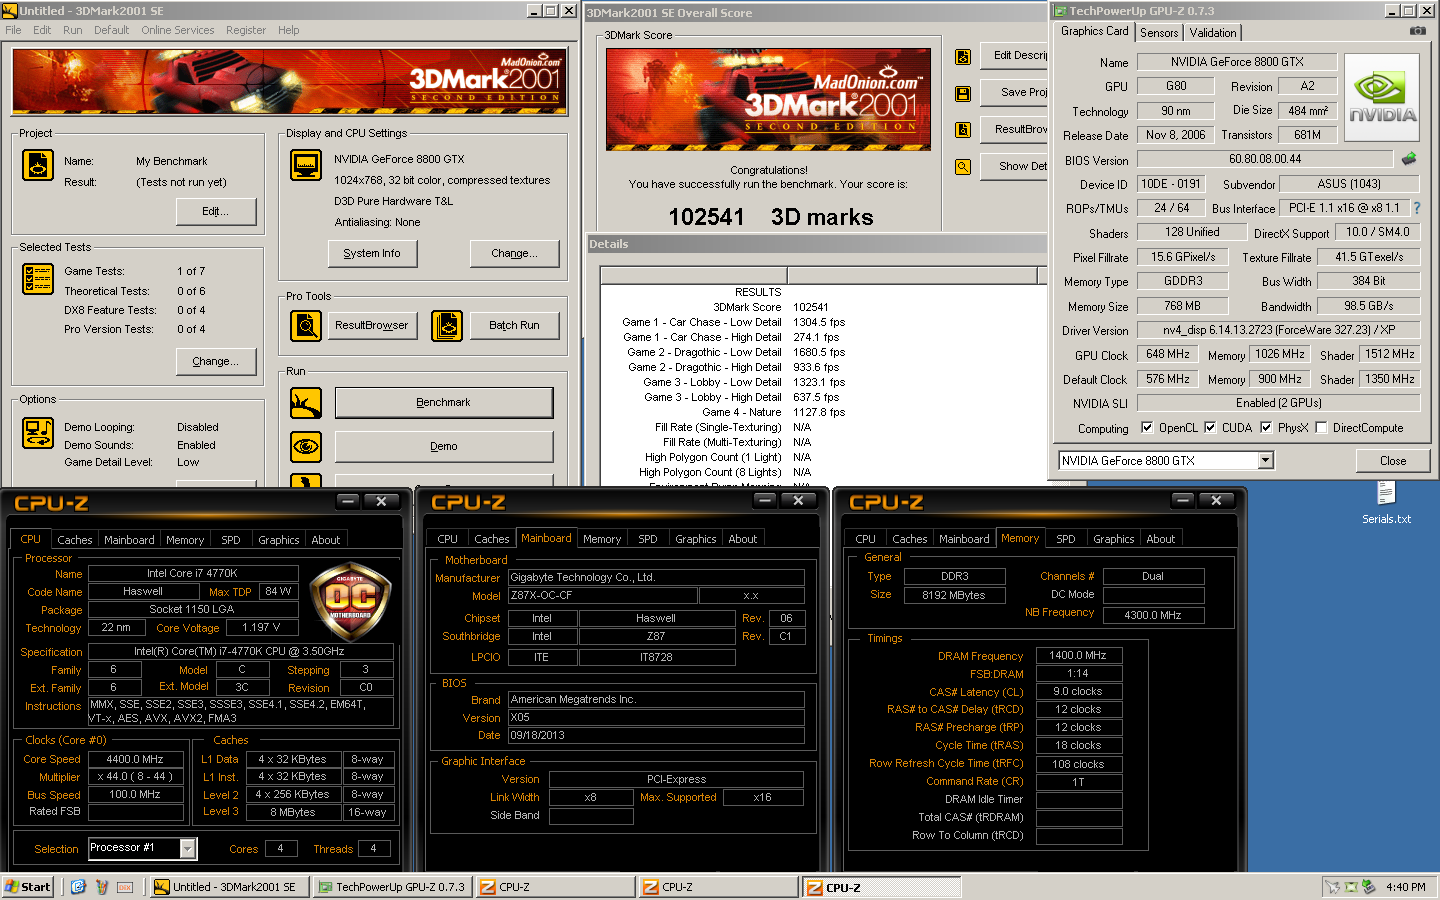The image size is (1440, 900).
Task: Click the TechPowerUp GPU-Z taskbar button
Action: point(392,887)
